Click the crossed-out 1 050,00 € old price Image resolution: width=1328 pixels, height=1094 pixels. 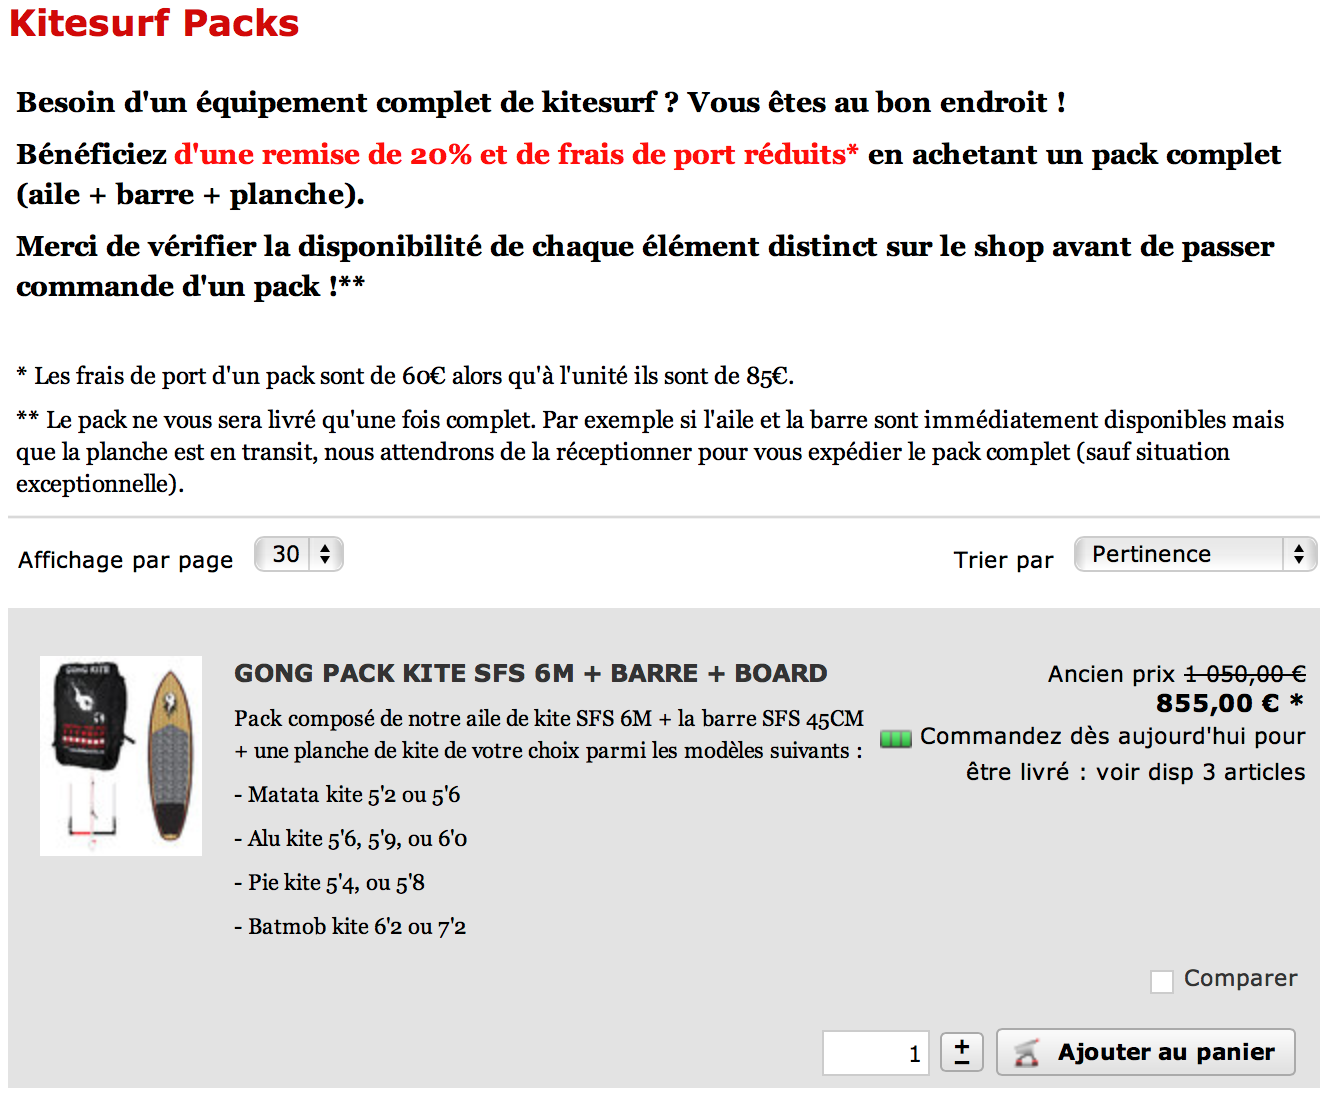pos(1246,674)
